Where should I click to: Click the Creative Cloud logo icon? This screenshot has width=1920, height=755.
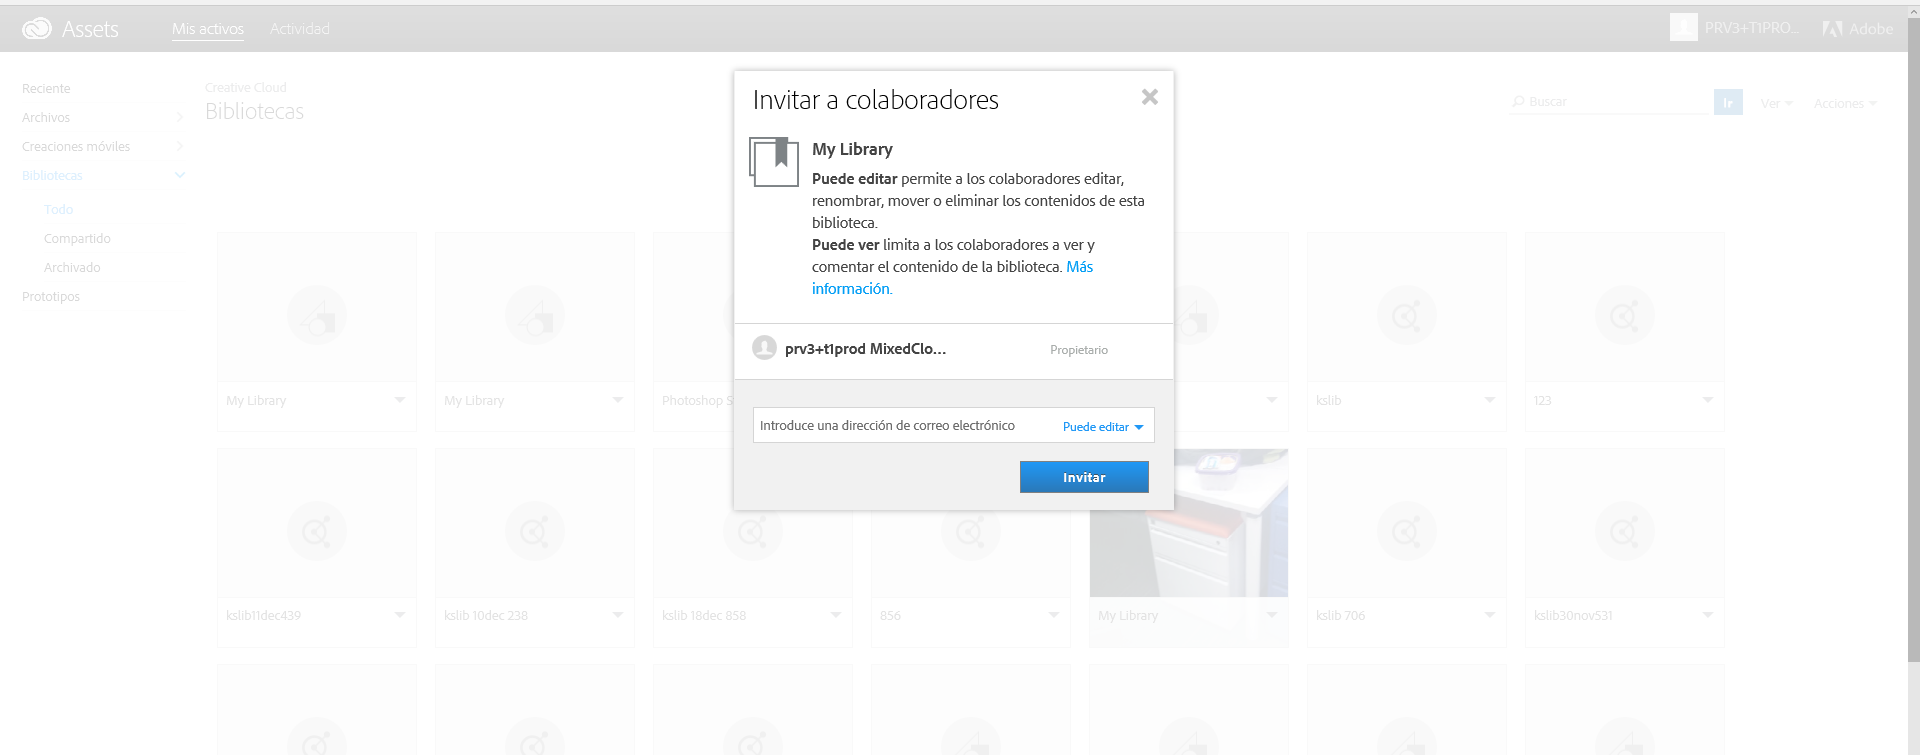(x=37, y=29)
